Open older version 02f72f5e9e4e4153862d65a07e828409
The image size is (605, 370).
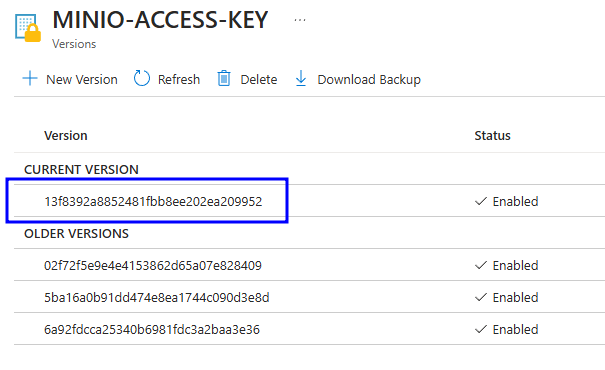click(153, 265)
